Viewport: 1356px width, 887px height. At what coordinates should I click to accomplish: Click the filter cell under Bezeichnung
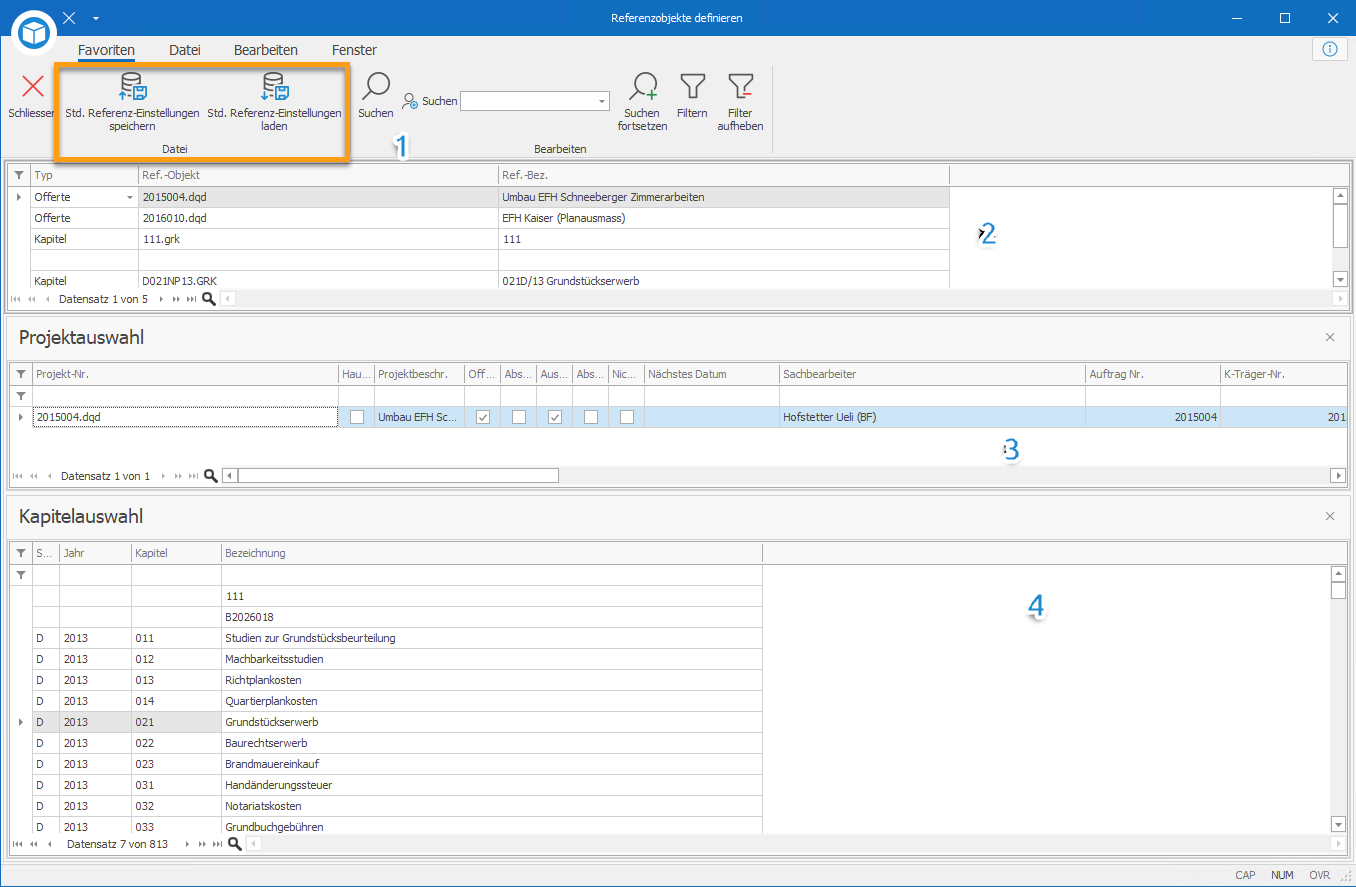492,575
